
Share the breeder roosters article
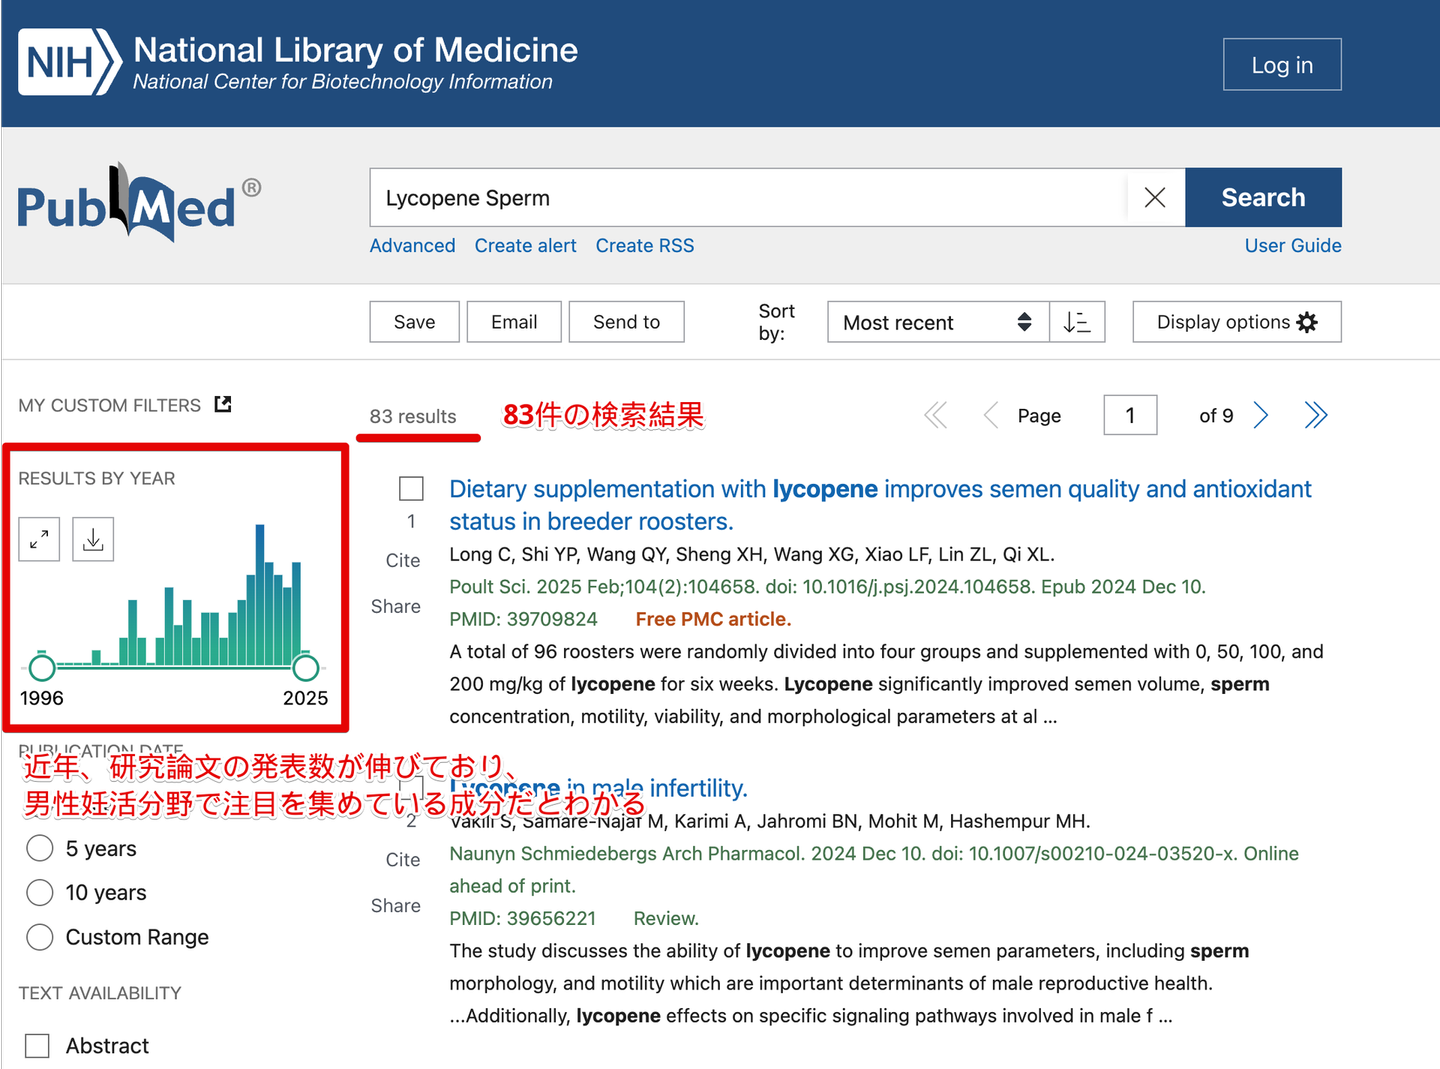pyautogui.click(x=396, y=607)
